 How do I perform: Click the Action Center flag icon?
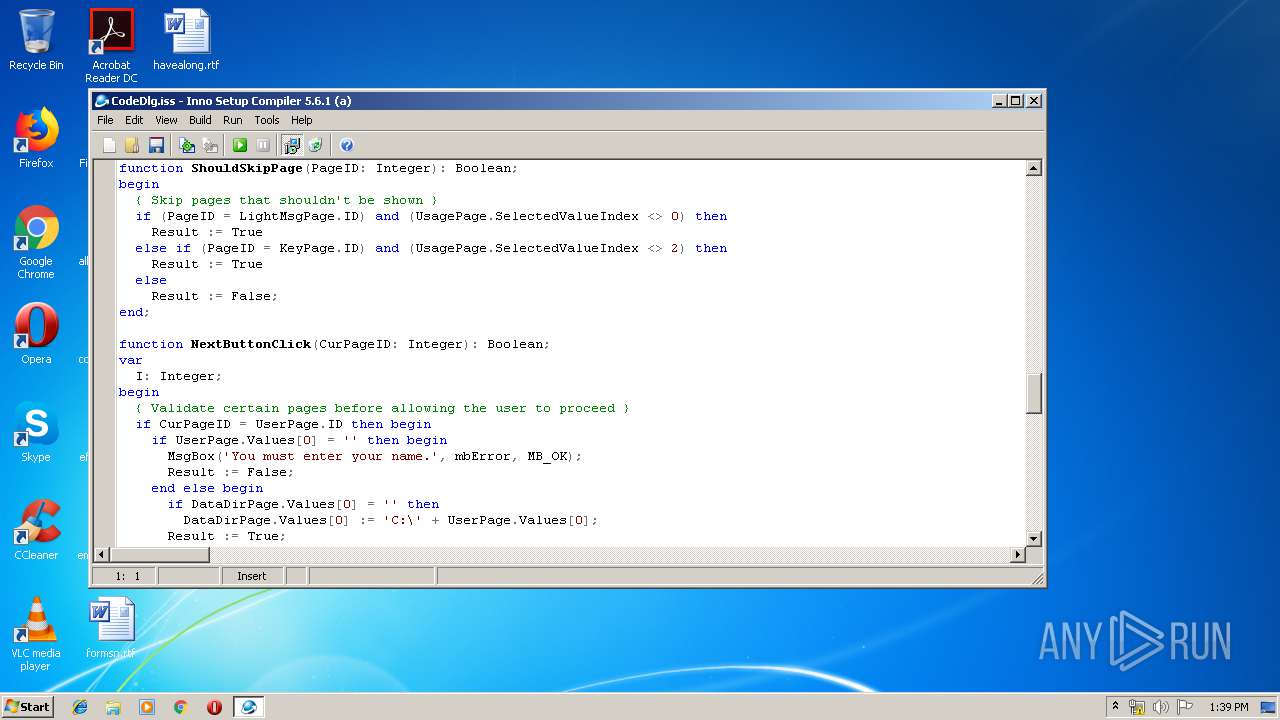point(1185,706)
